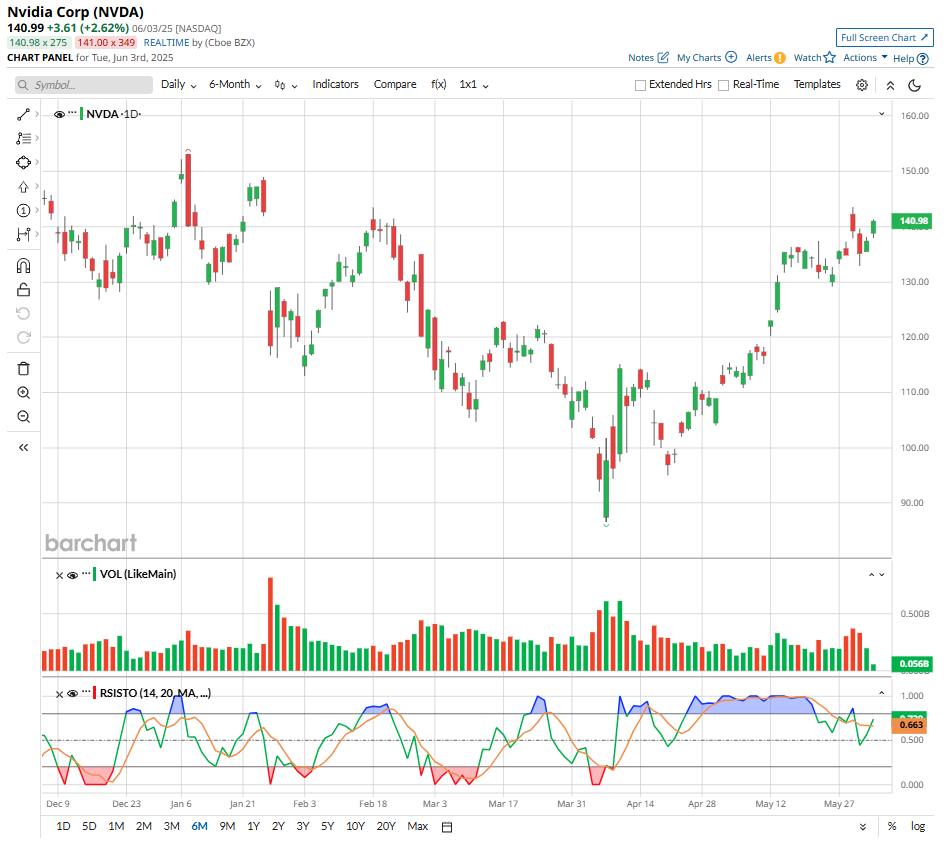Open the Indicators menu
Image resolution: width=946 pixels, height=843 pixels.
tap(335, 84)
